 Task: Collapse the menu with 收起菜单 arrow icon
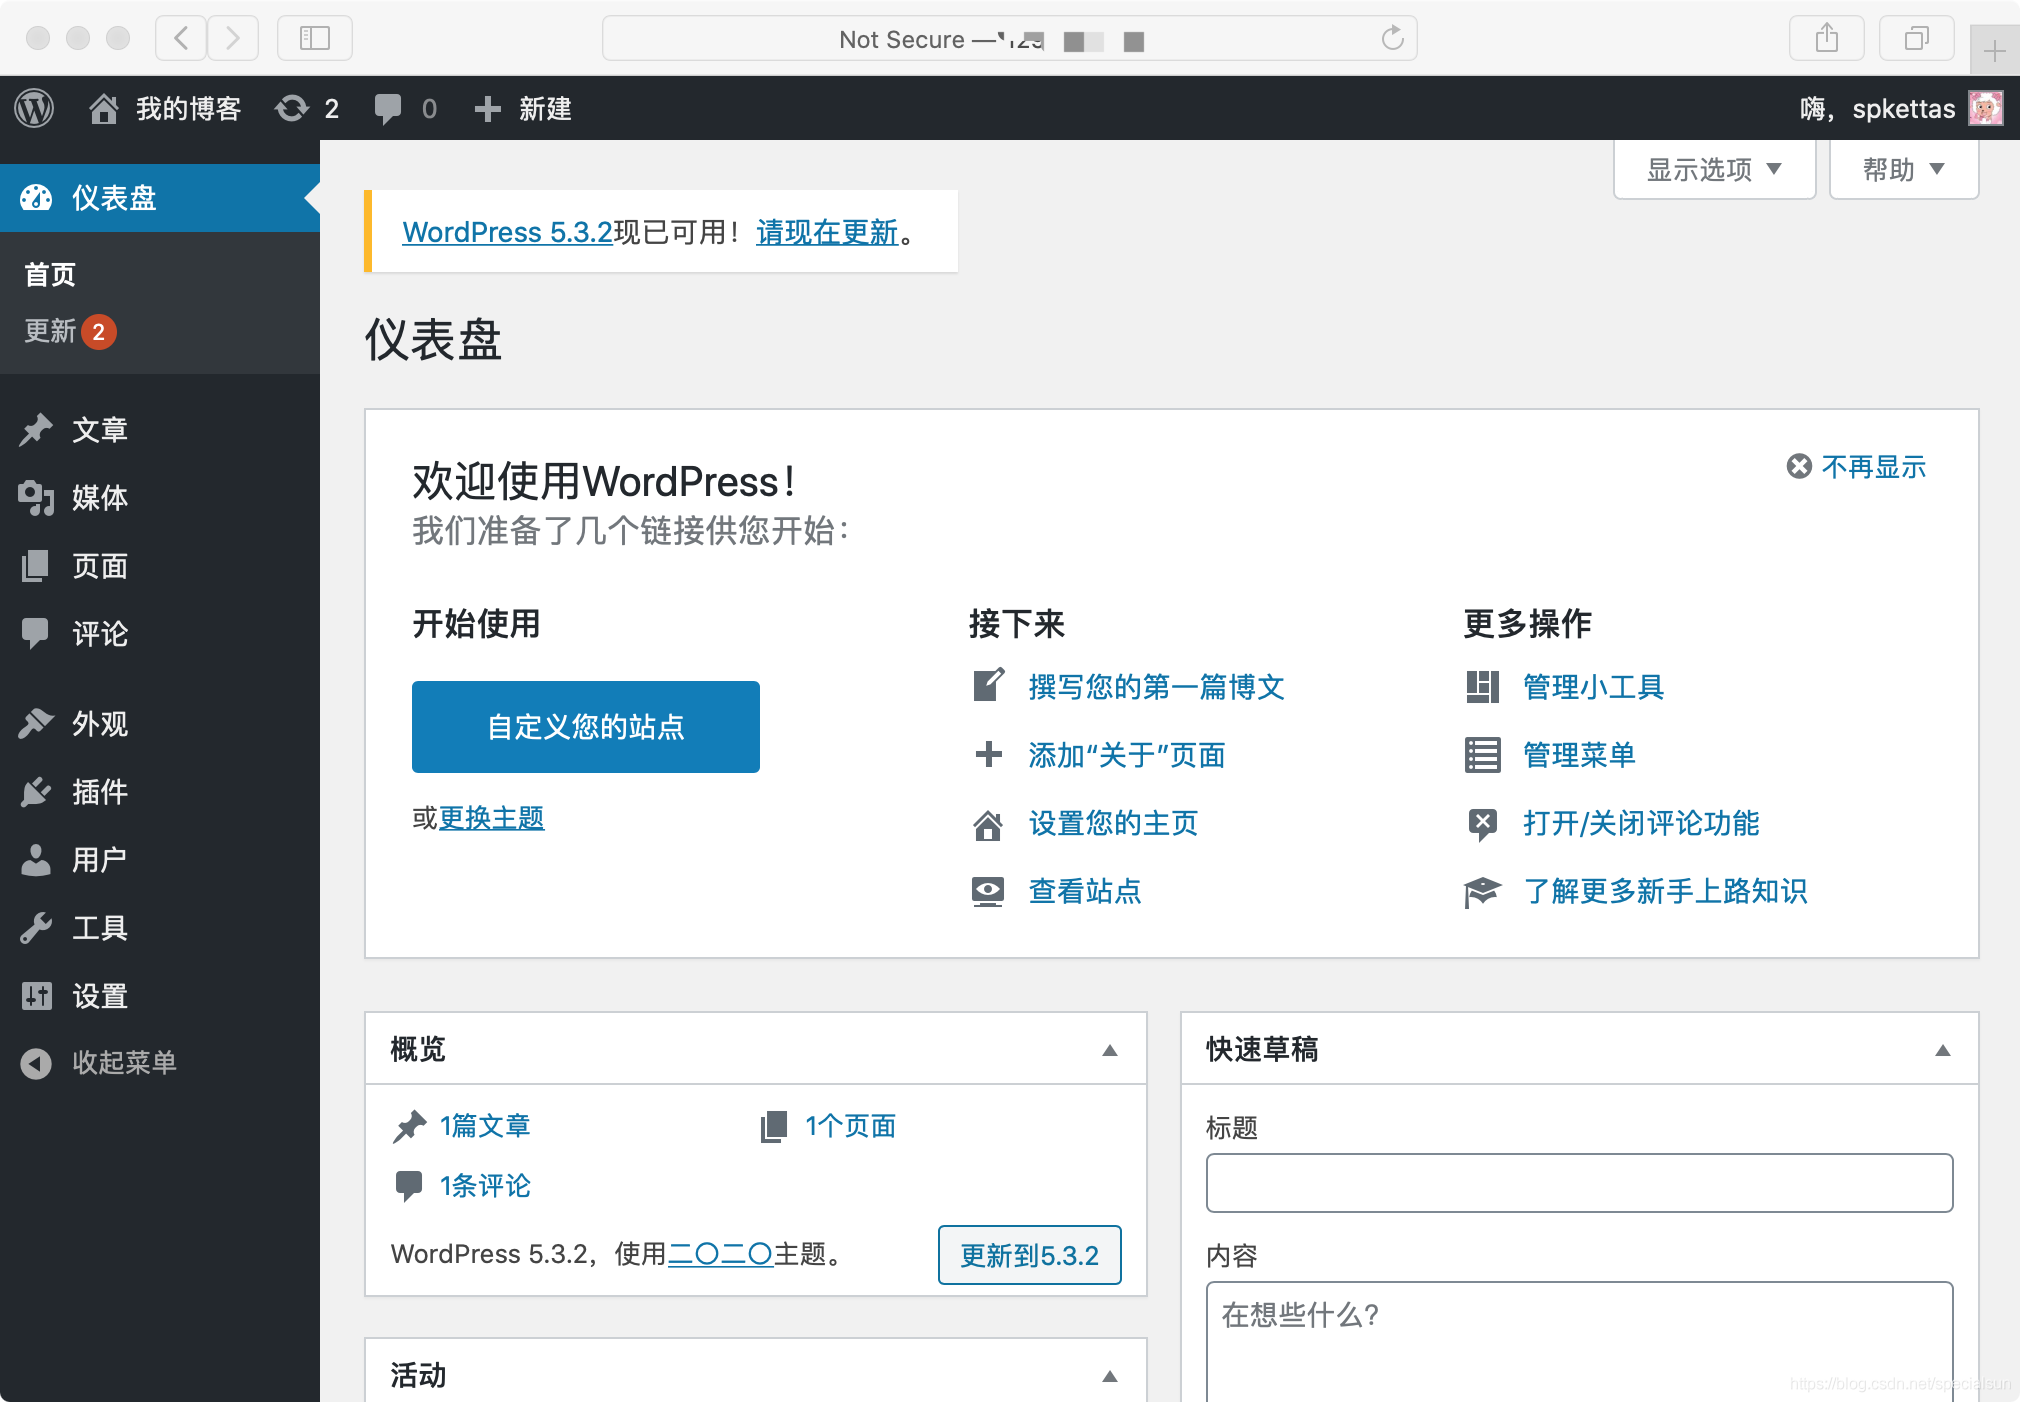click(x=36, y=1063)
